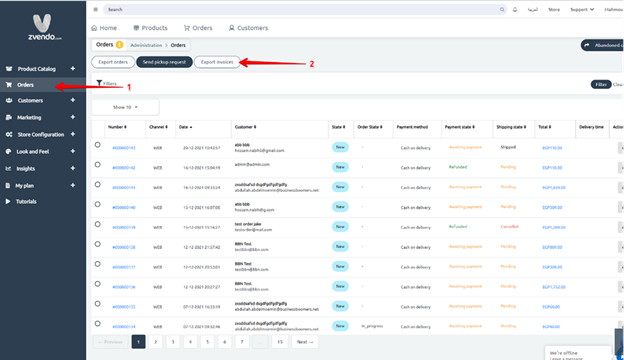The width and height of the screenshot is (624, 360).
Task: Click the Orders cart icon in top nav
Action: 187,28
